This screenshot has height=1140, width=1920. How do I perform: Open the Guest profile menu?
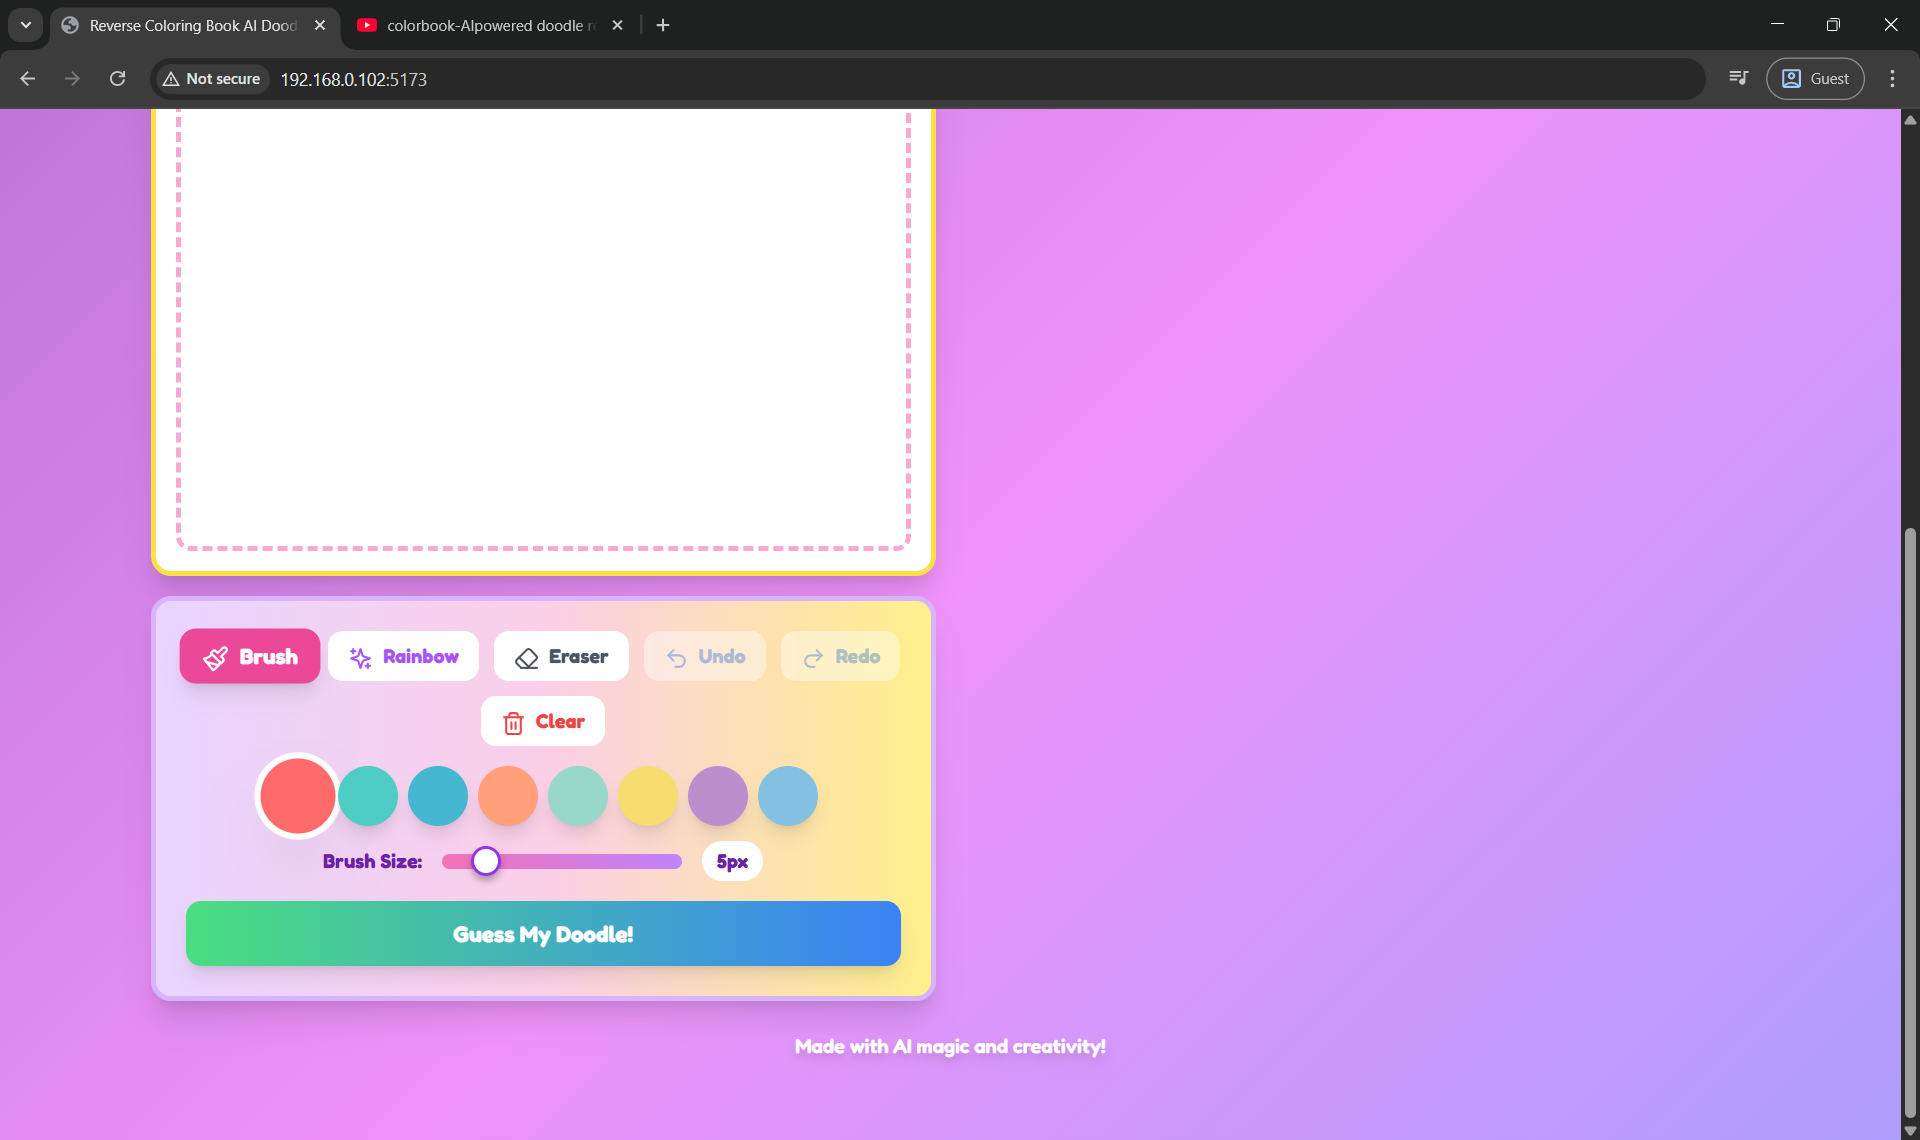[x=1815, y=79]
